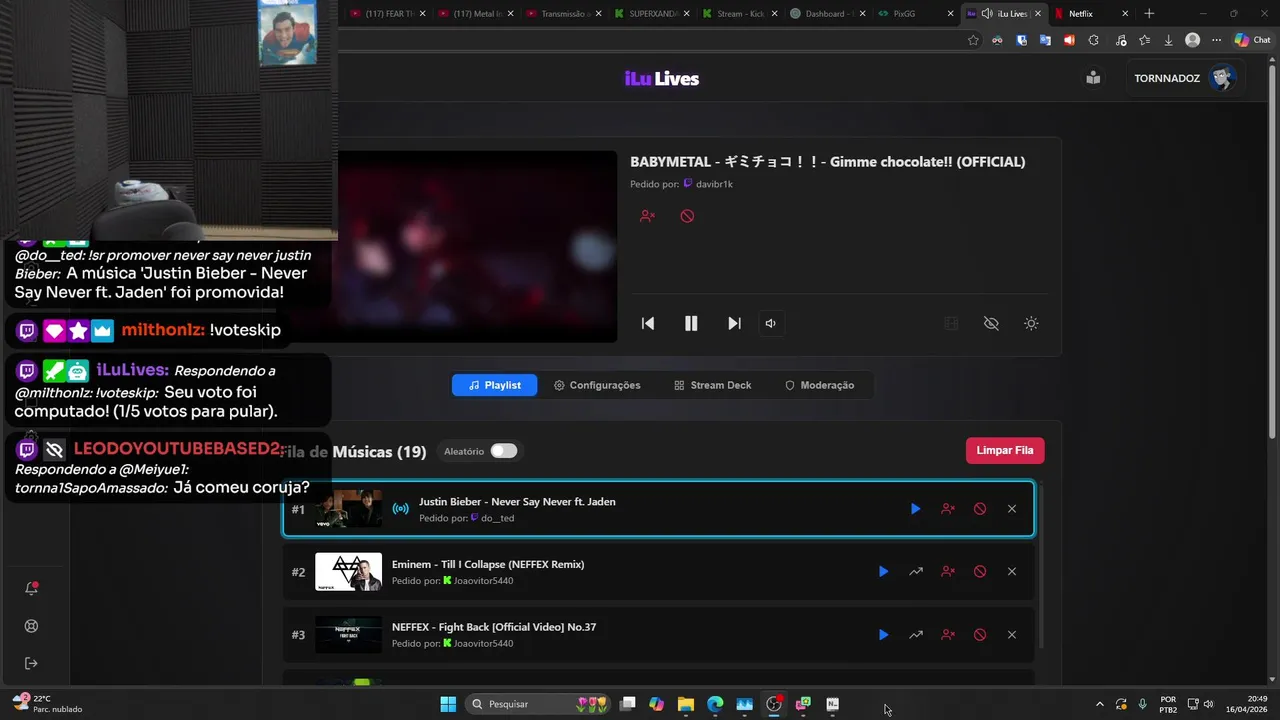Pause the current BABYMETAL song

pyautogui.click(x=691, y=323)
